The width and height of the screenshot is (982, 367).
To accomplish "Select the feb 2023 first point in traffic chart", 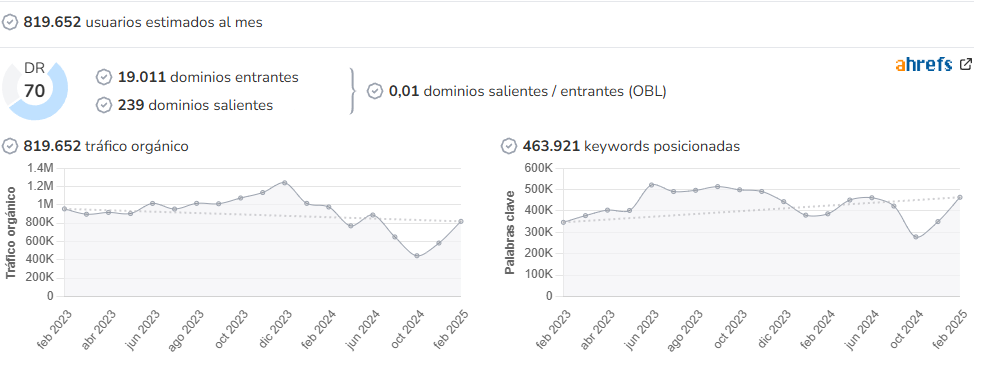I will 64,209.
